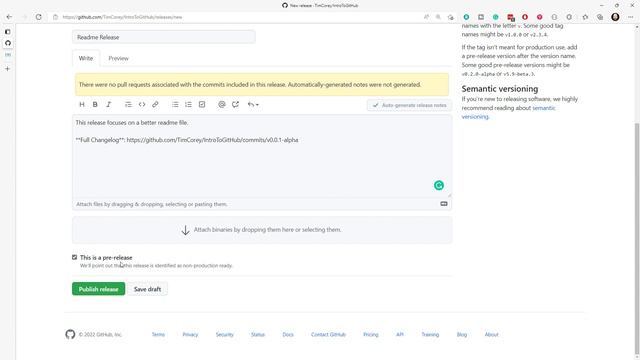Click the Readme Release title field
Viewport: 640px width, 360px height.
pos(164,37)
